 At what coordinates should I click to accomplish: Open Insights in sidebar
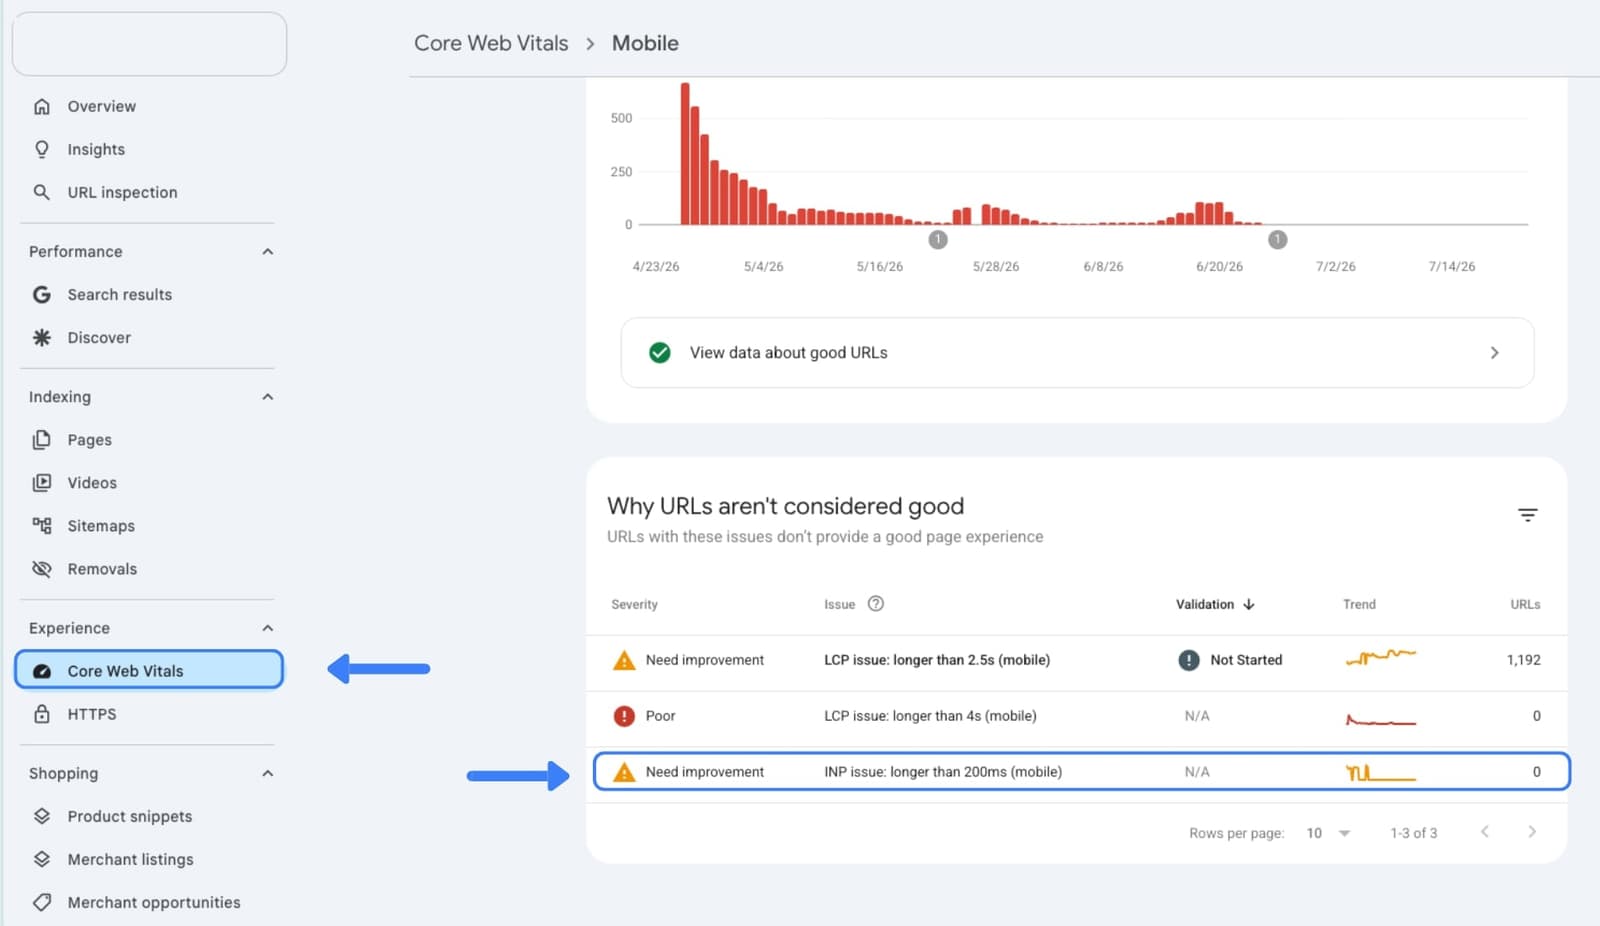[x=96, y=149]
